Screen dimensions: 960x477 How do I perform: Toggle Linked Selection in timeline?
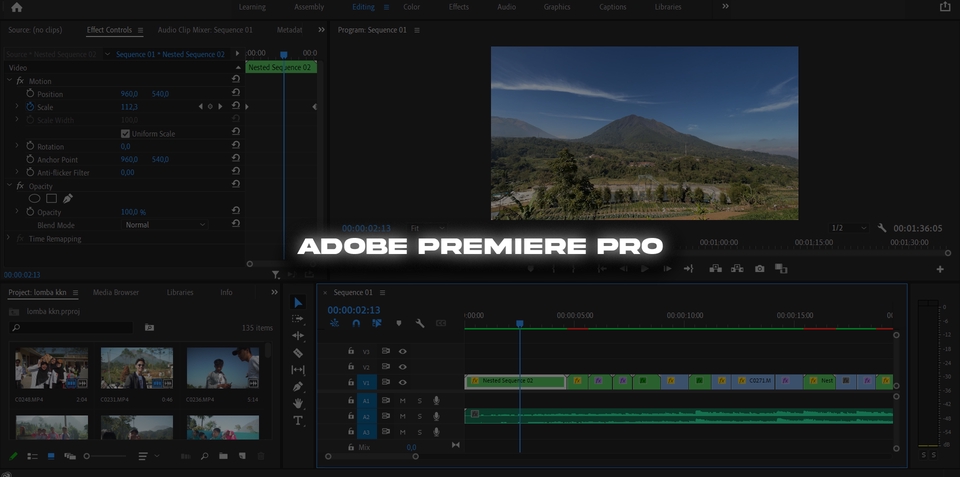(377, 323)
